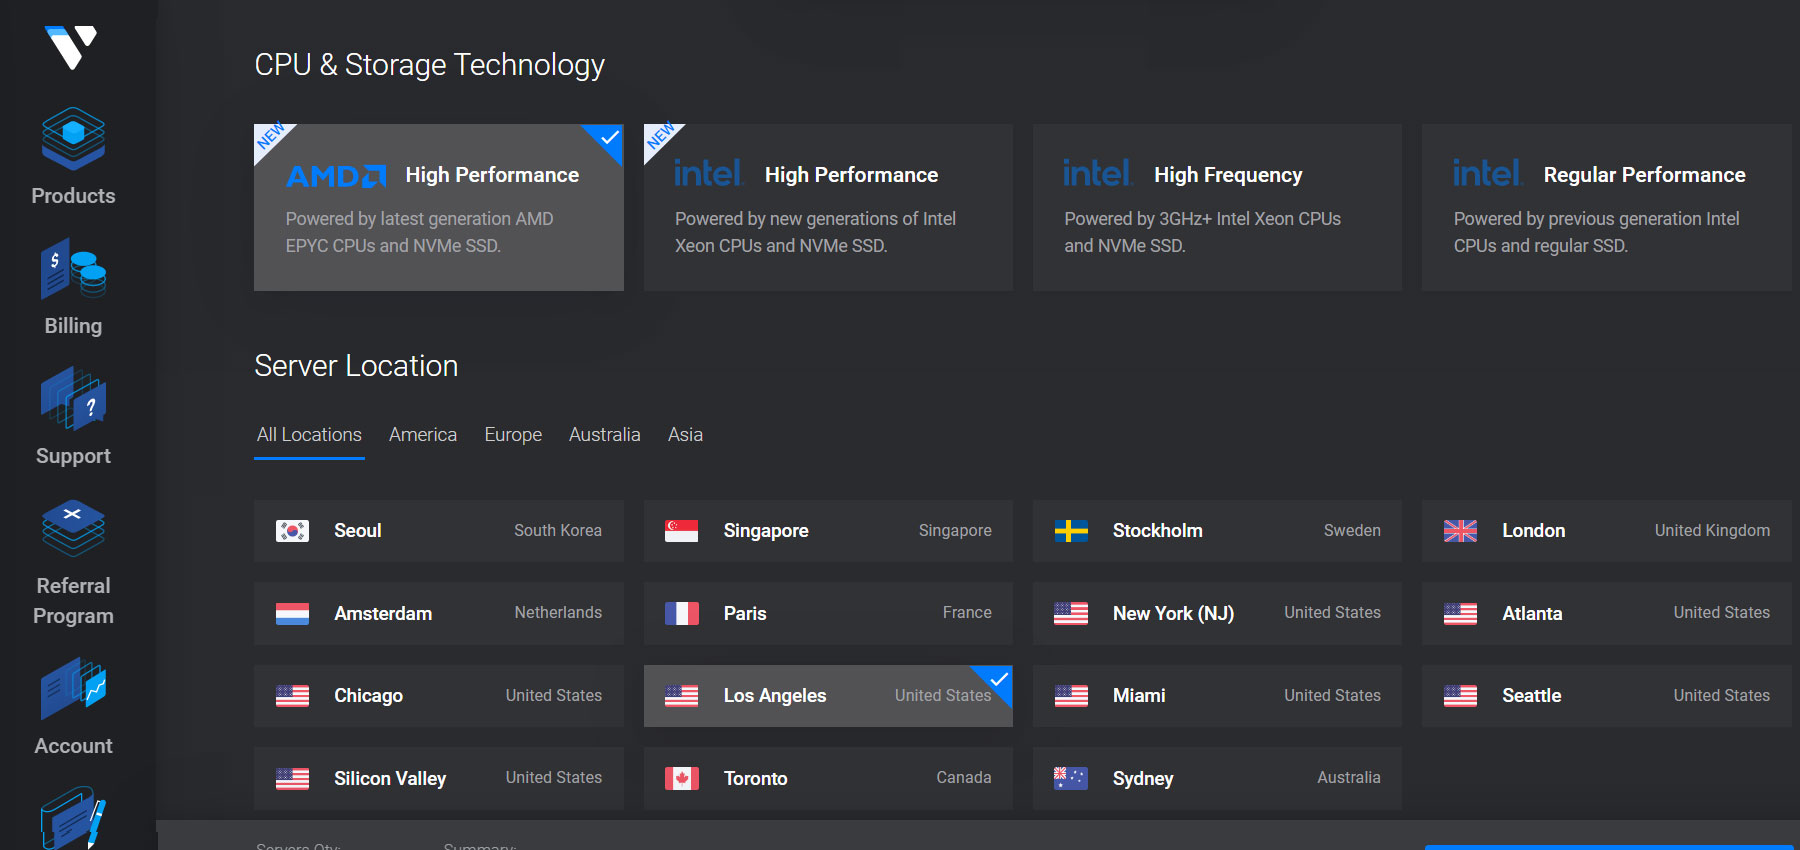Click the US flag next to Chicago

tap(292, 696)
